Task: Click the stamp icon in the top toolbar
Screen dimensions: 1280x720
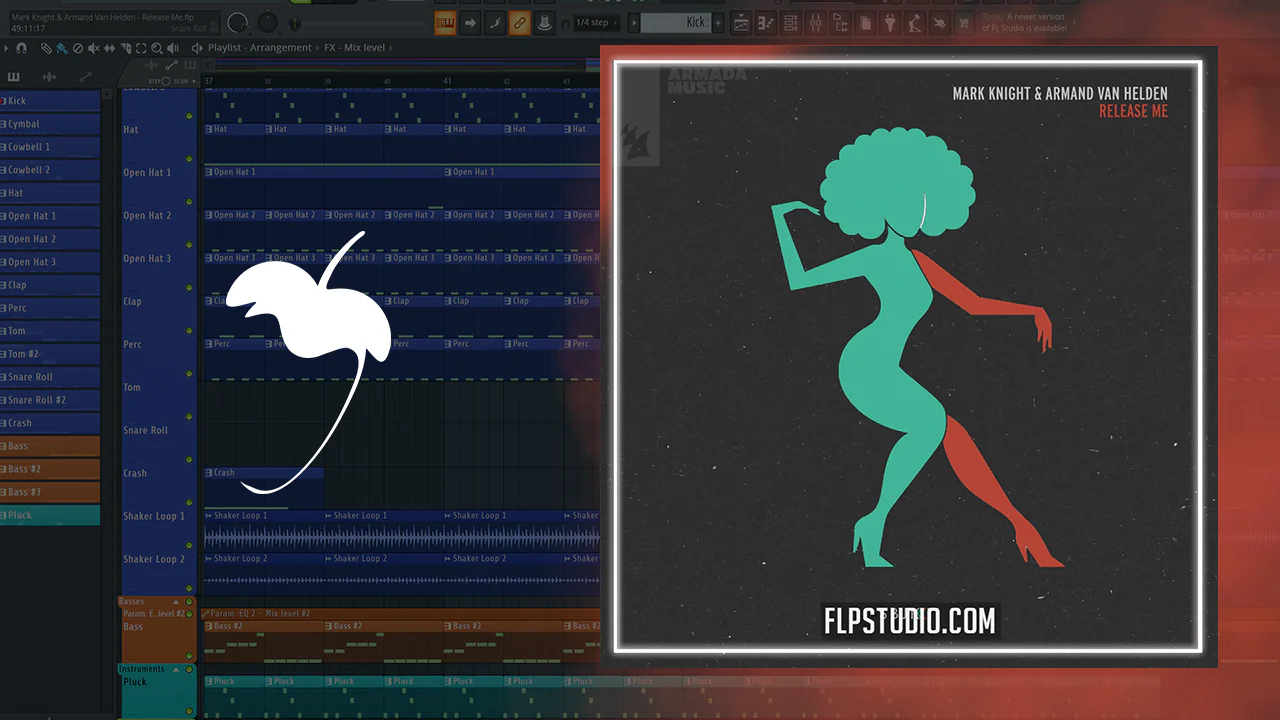Action: pyautogui.click(x=543, y=22)
